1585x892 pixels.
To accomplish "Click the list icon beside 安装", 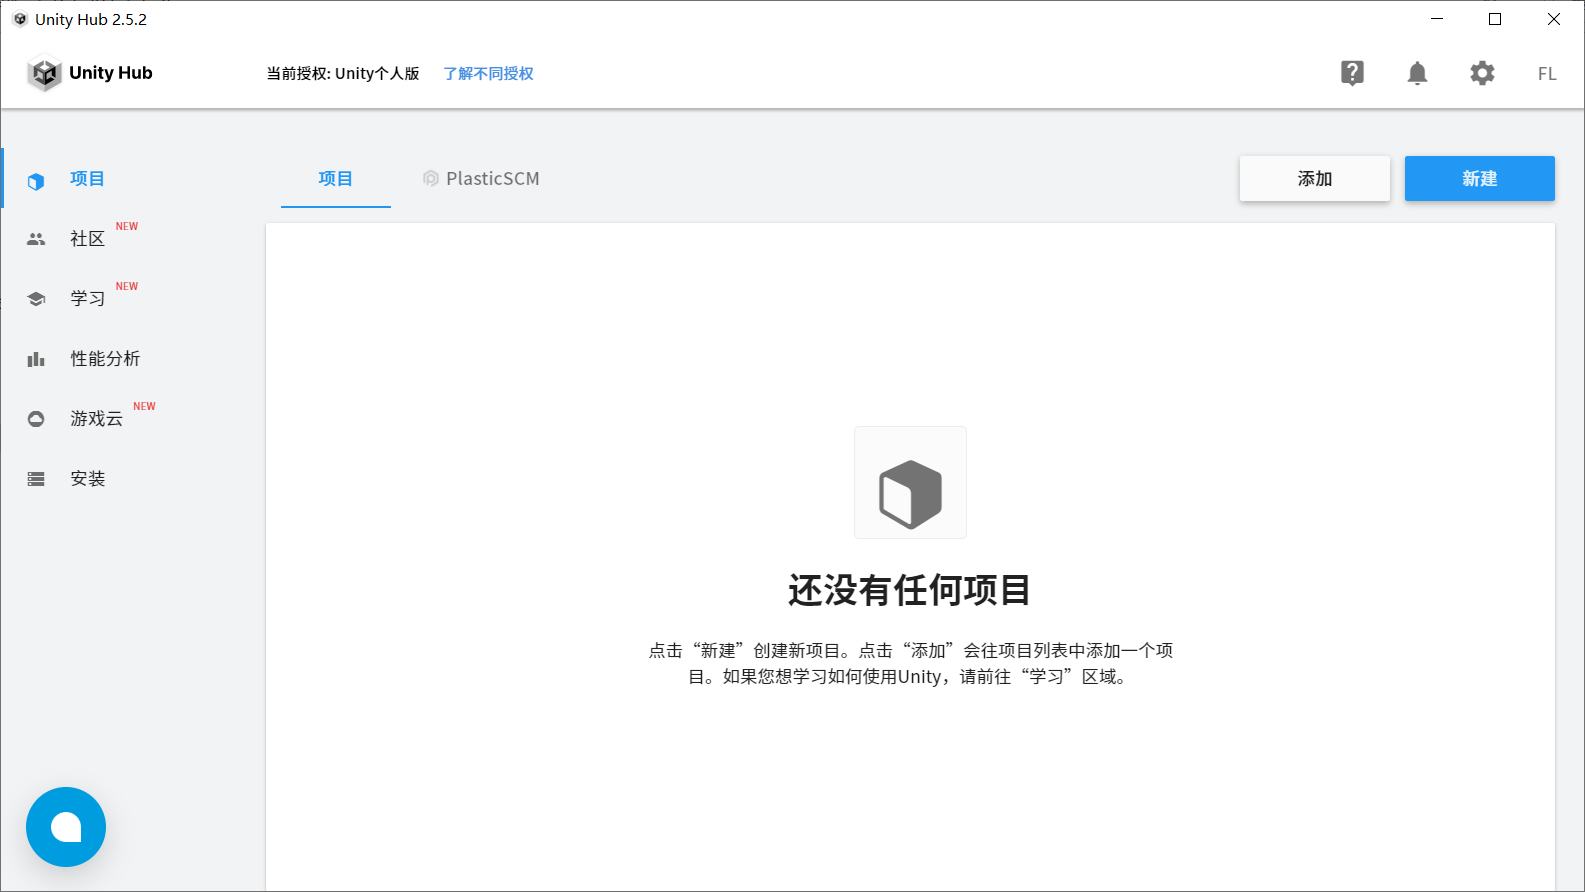I will tap(36, 479).
